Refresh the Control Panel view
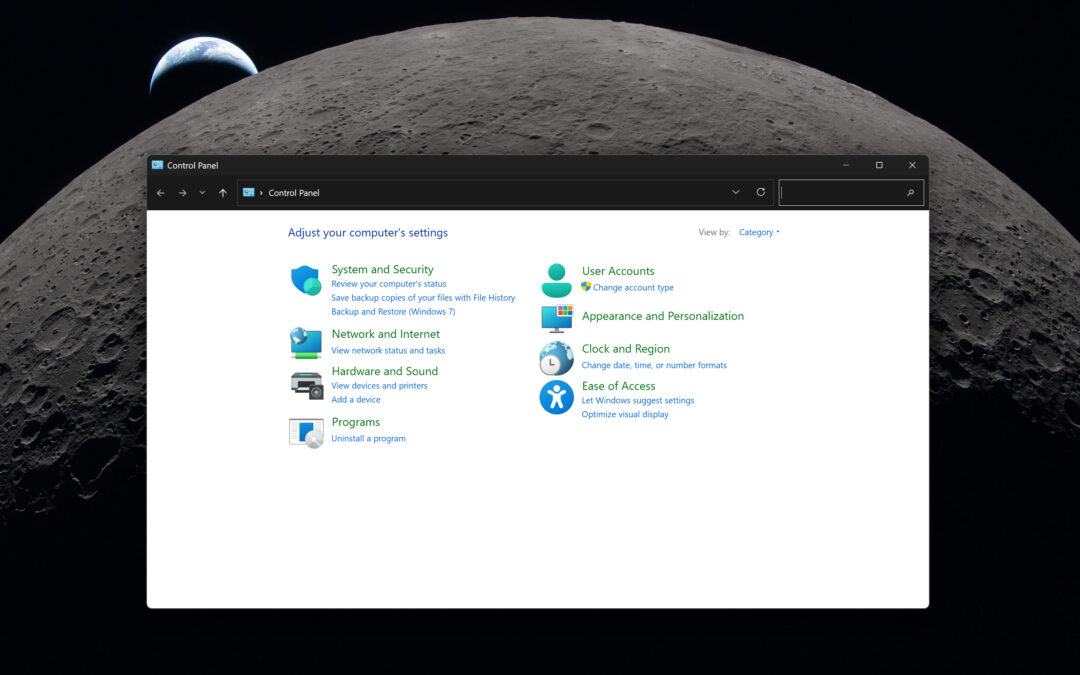Screen dimensions: 1080x675 coord(761,192)
